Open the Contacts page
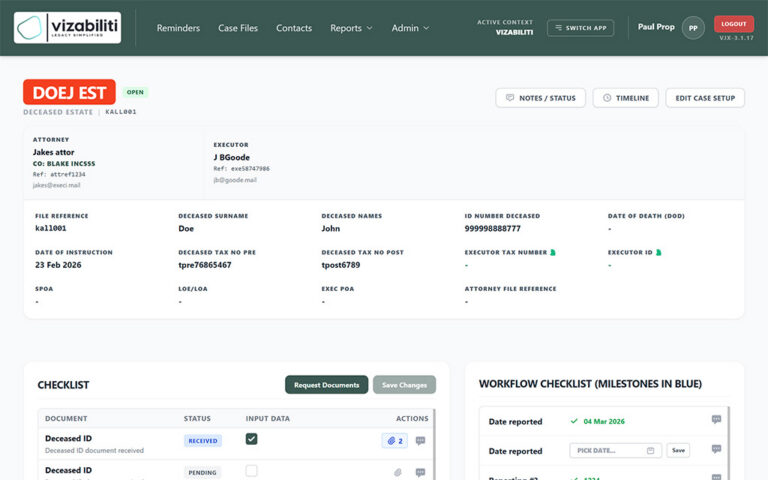 pyautogui.click(x=294, y=28)
